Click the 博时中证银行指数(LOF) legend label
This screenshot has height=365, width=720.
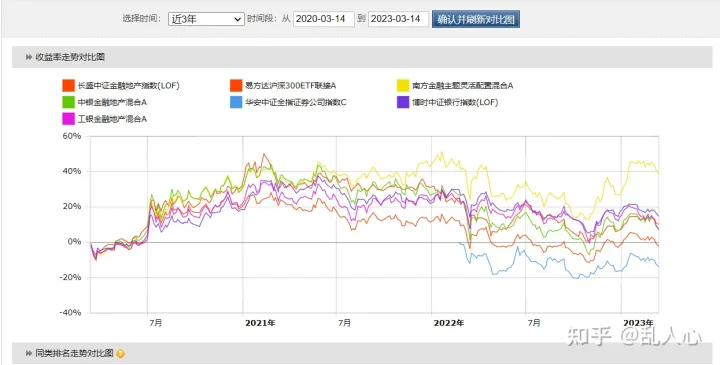[x=455, y=103]
